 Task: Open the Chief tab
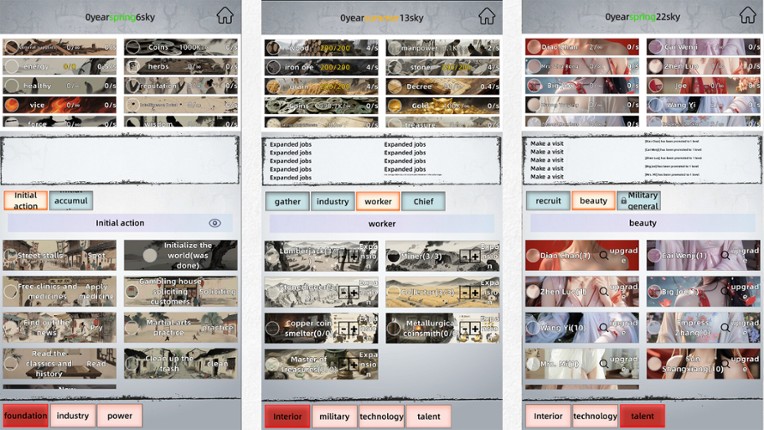423,201
